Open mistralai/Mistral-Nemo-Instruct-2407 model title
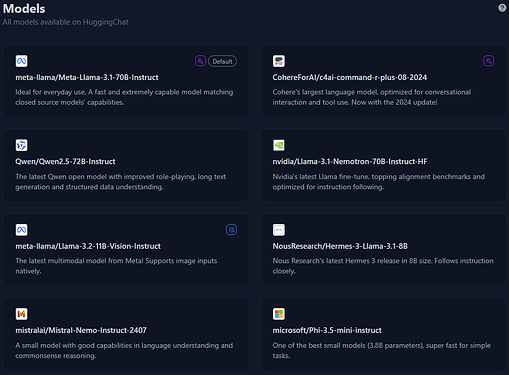509x375 pixels. click(81, 330)
